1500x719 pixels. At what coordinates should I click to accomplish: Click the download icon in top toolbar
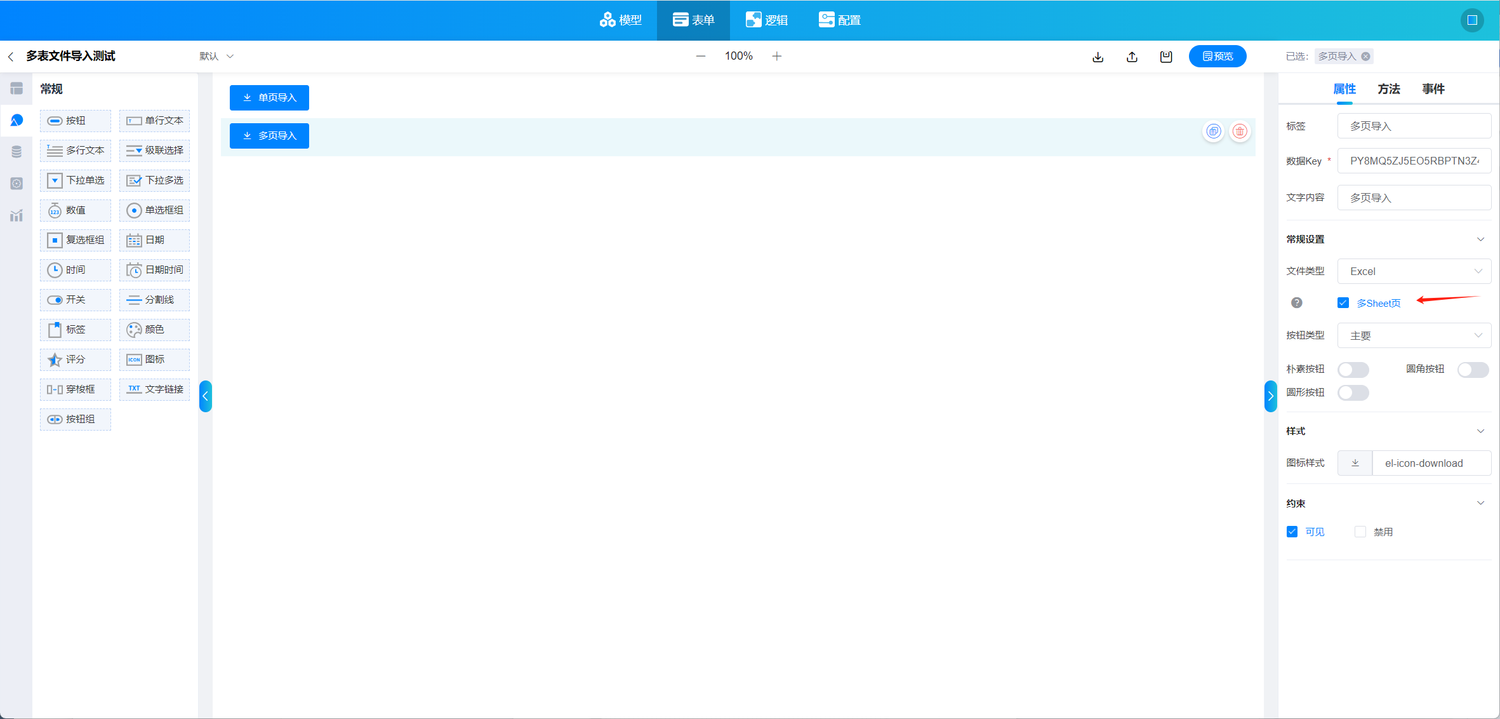[1098, 57]
